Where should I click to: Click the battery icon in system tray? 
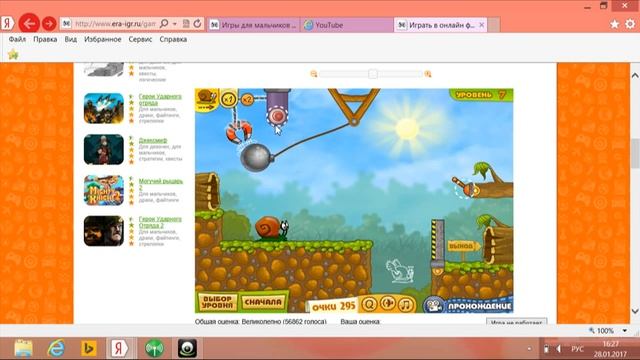(x=547, y=349)
